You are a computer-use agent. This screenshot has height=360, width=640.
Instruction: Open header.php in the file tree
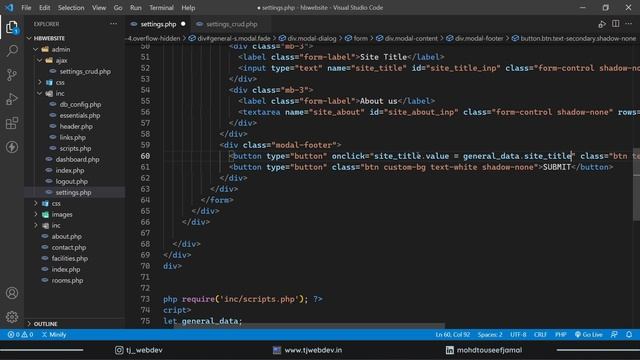[76, 127]
